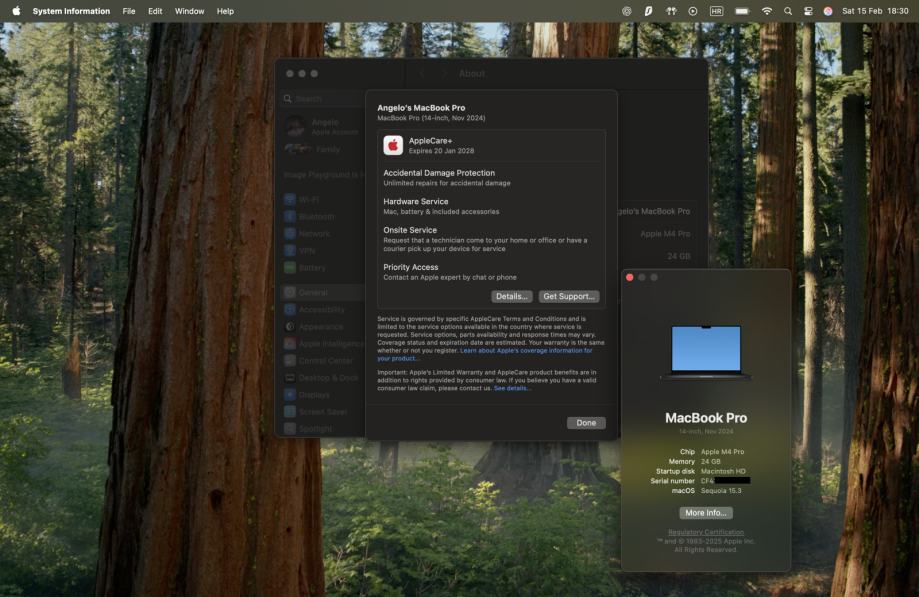Click the Priority Access heading
This screenshot has width=919, height=597.
(x=410, y=267)
